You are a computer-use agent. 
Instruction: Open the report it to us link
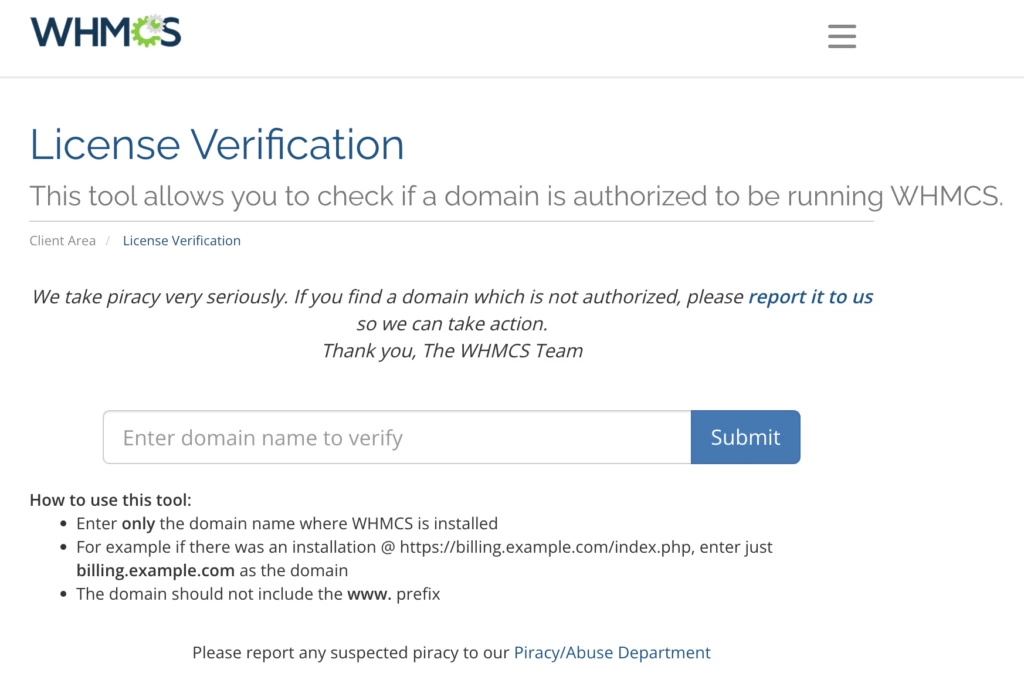pyautogui.click(x=810, y=296)
